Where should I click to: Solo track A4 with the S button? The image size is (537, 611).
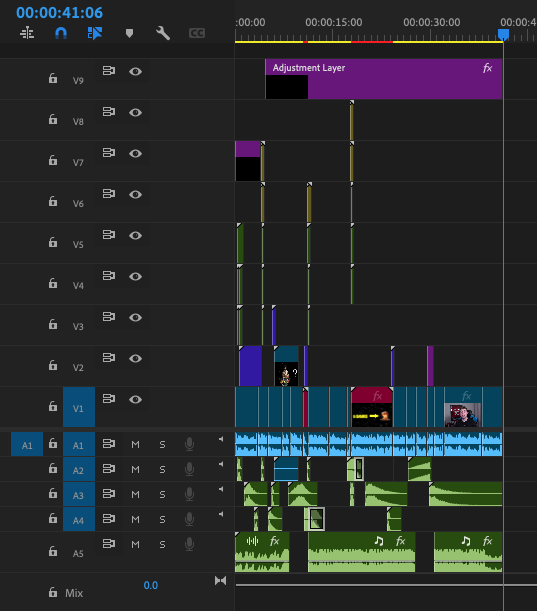click(163, 519)
